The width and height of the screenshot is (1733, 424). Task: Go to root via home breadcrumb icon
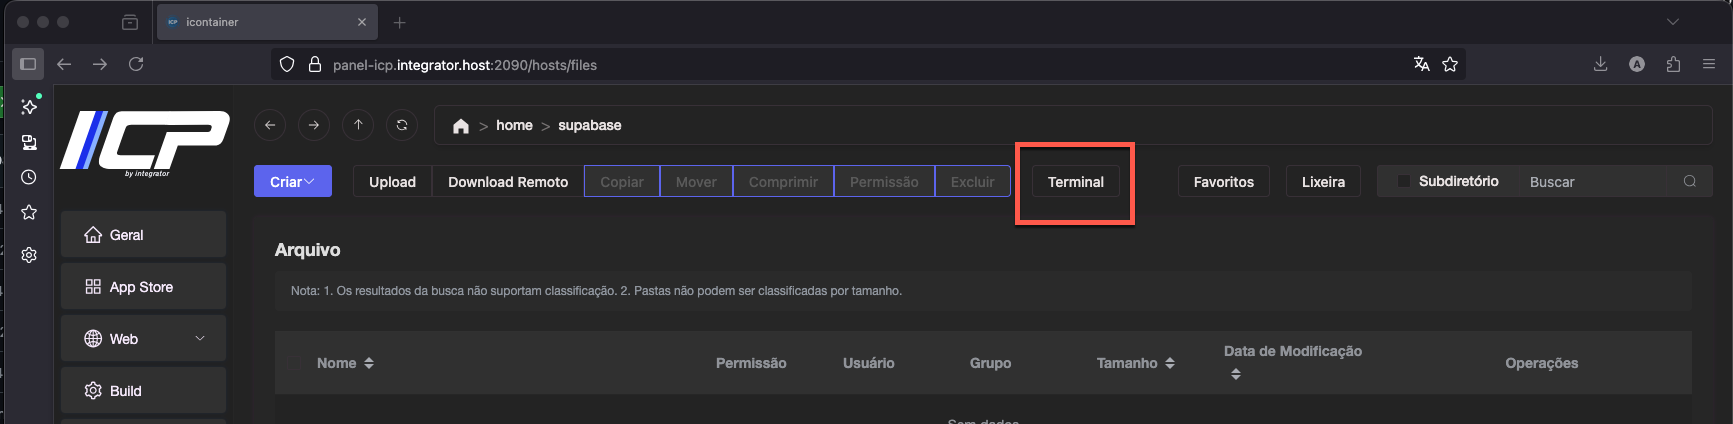pyautogui.click(x=460, y=126)
